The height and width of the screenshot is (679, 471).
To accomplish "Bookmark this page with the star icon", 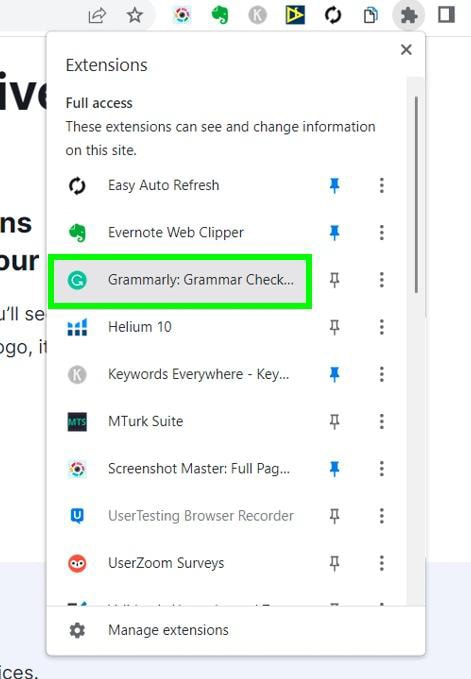I will click(135, 16).
